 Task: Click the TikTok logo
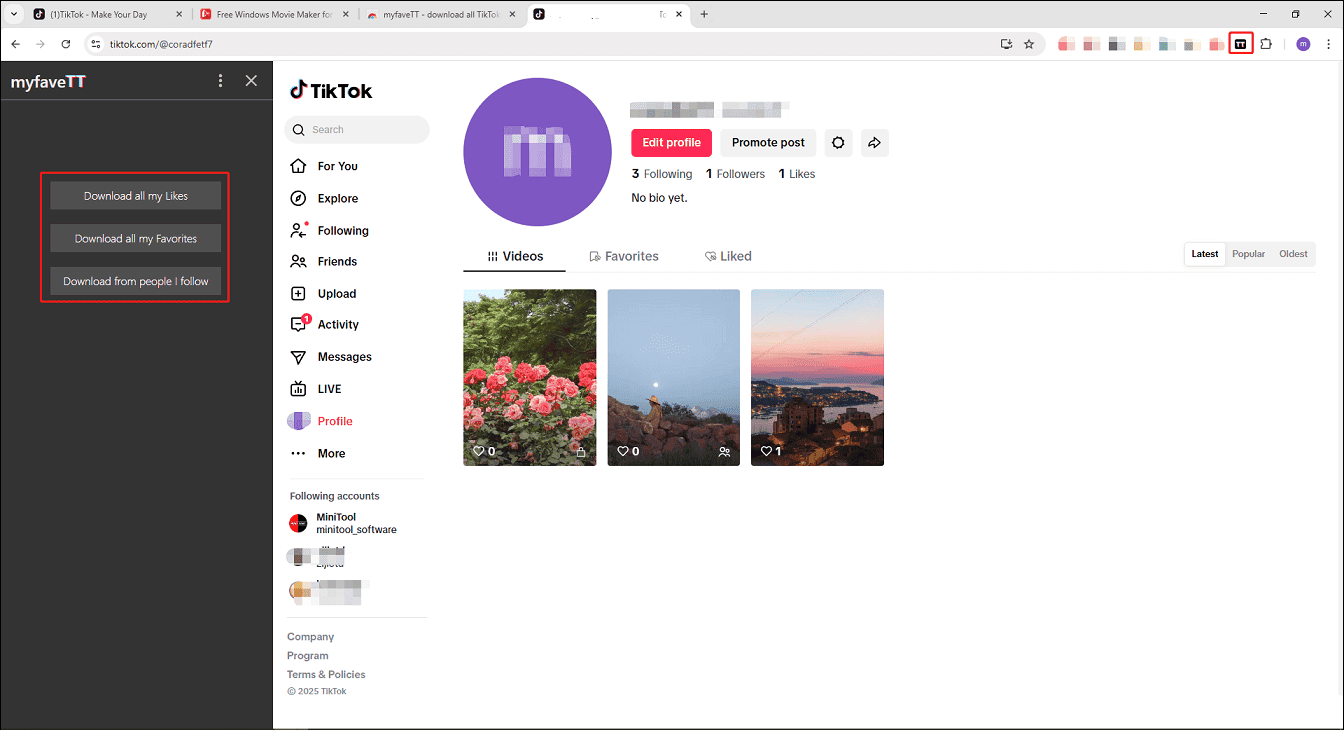click(x=331, y=90)
